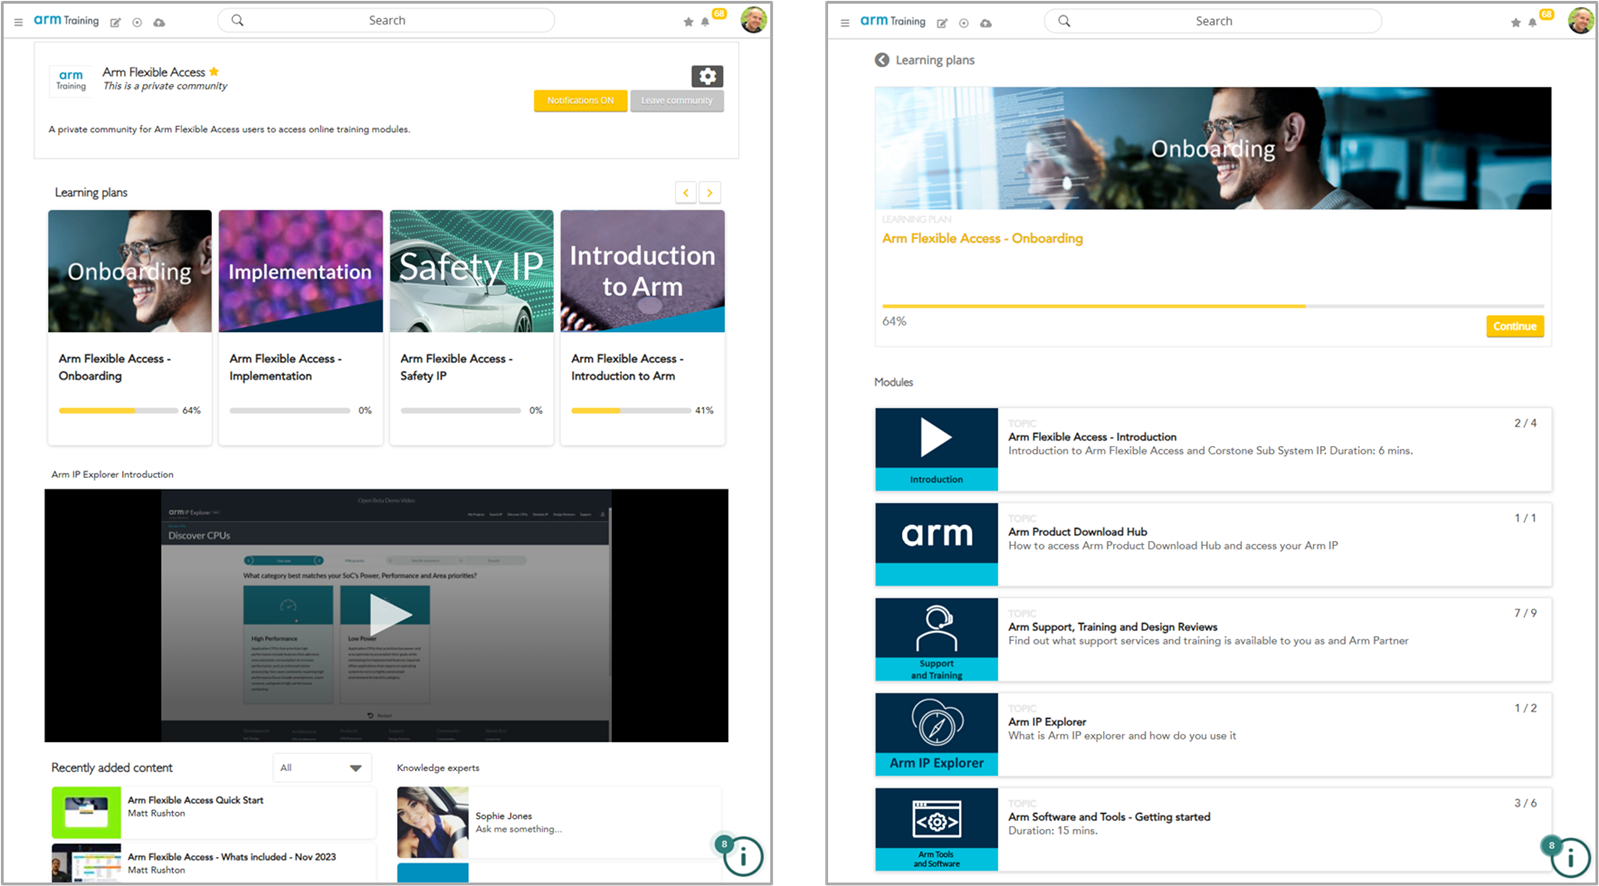The width and height of the screenshot is (1599, 886).
Task: Open the Learning plans back link
Action: point(935,60)
